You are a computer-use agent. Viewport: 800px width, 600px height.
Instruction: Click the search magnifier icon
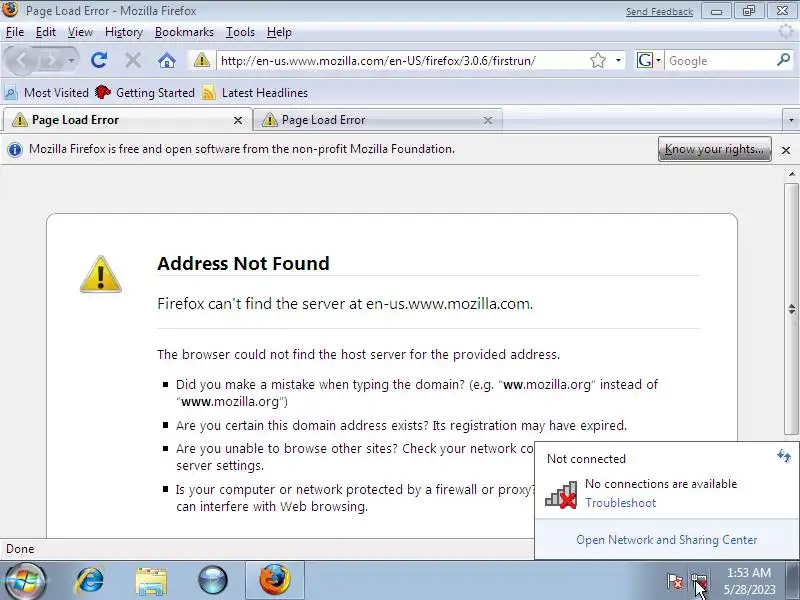(x=783, y=60)
